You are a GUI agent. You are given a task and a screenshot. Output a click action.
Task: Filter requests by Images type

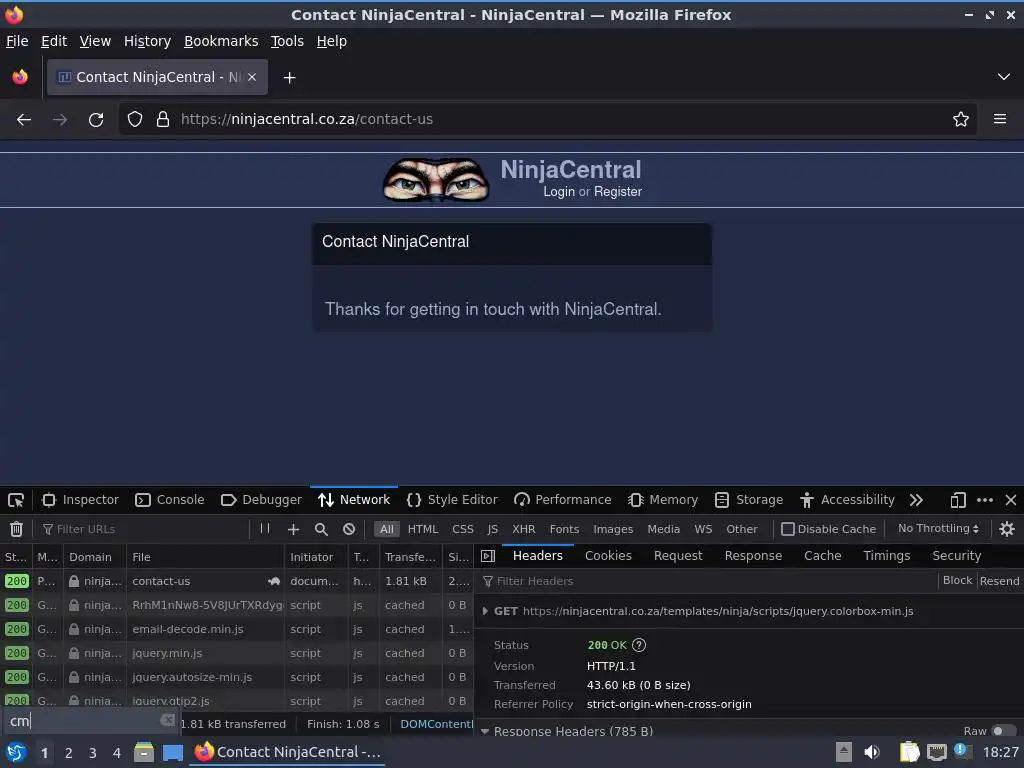coord(613,529)
